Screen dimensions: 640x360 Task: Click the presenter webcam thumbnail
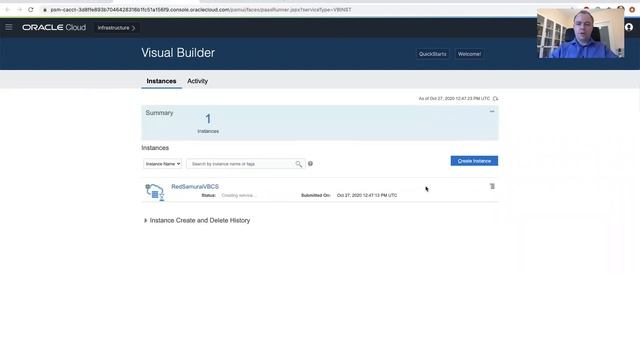[580, 33]
